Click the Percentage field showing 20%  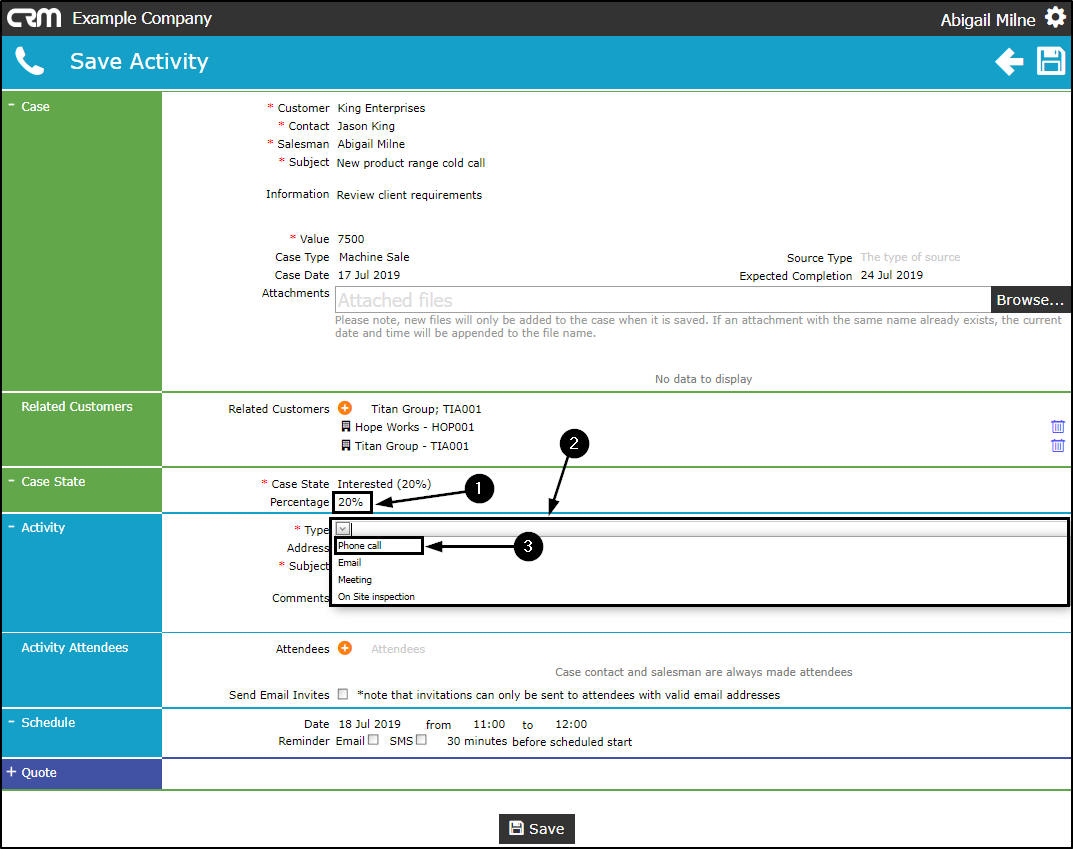click(x=352, y=502)
